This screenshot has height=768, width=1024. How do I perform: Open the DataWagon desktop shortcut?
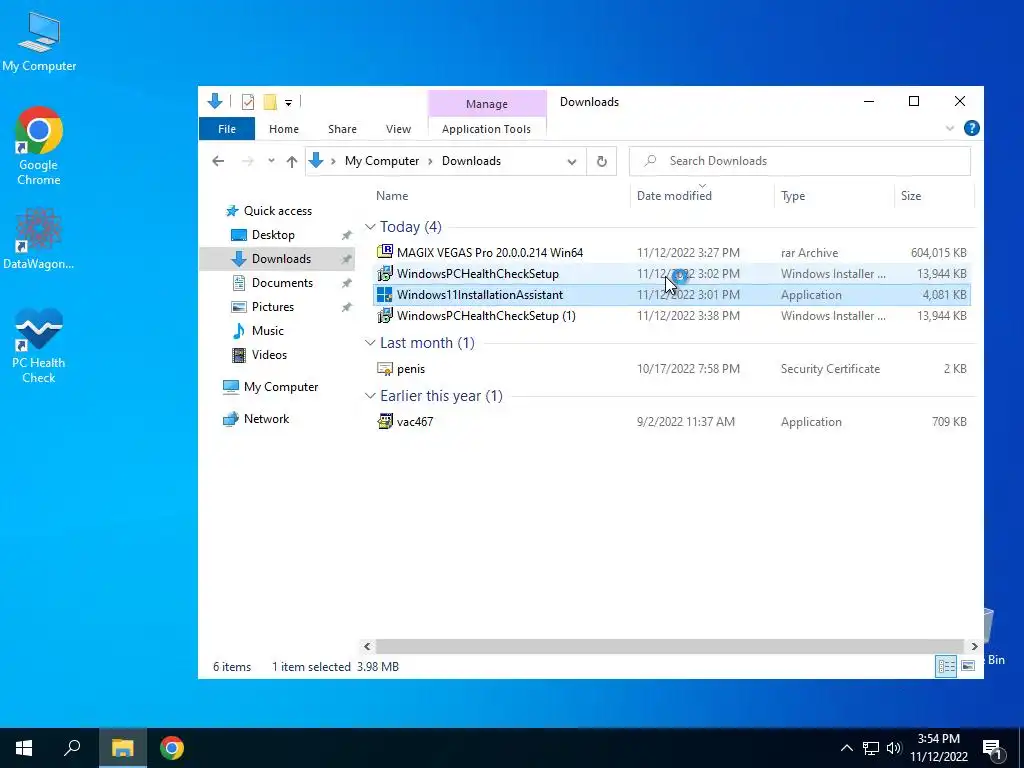(39, 238)
